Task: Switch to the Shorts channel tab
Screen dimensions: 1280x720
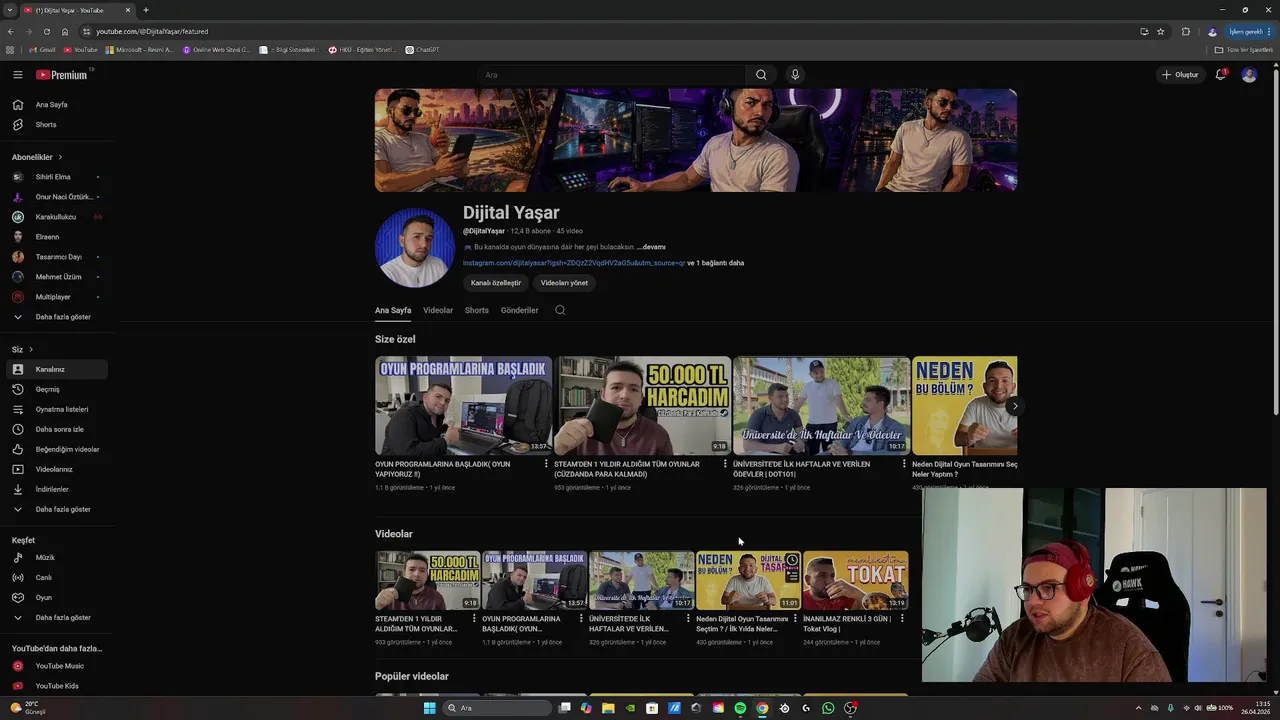Action: [x=477, y=310]
